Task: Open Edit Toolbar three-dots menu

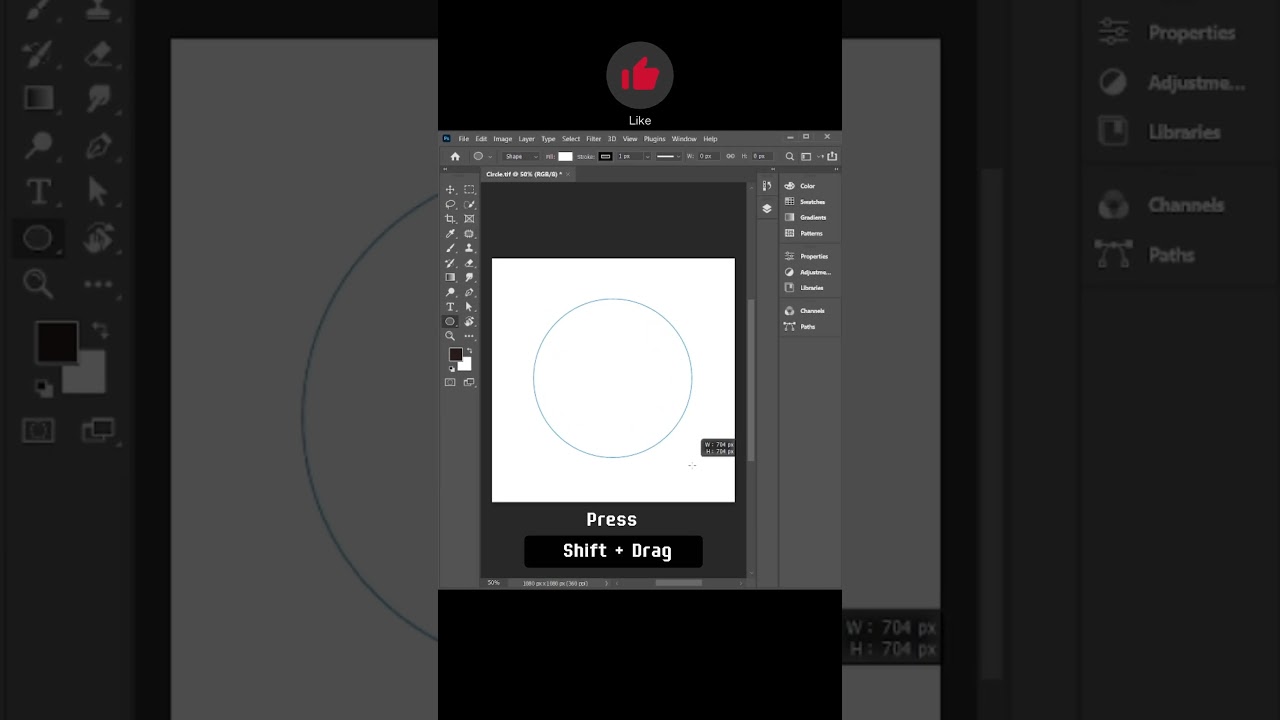Action: point(469,336)
